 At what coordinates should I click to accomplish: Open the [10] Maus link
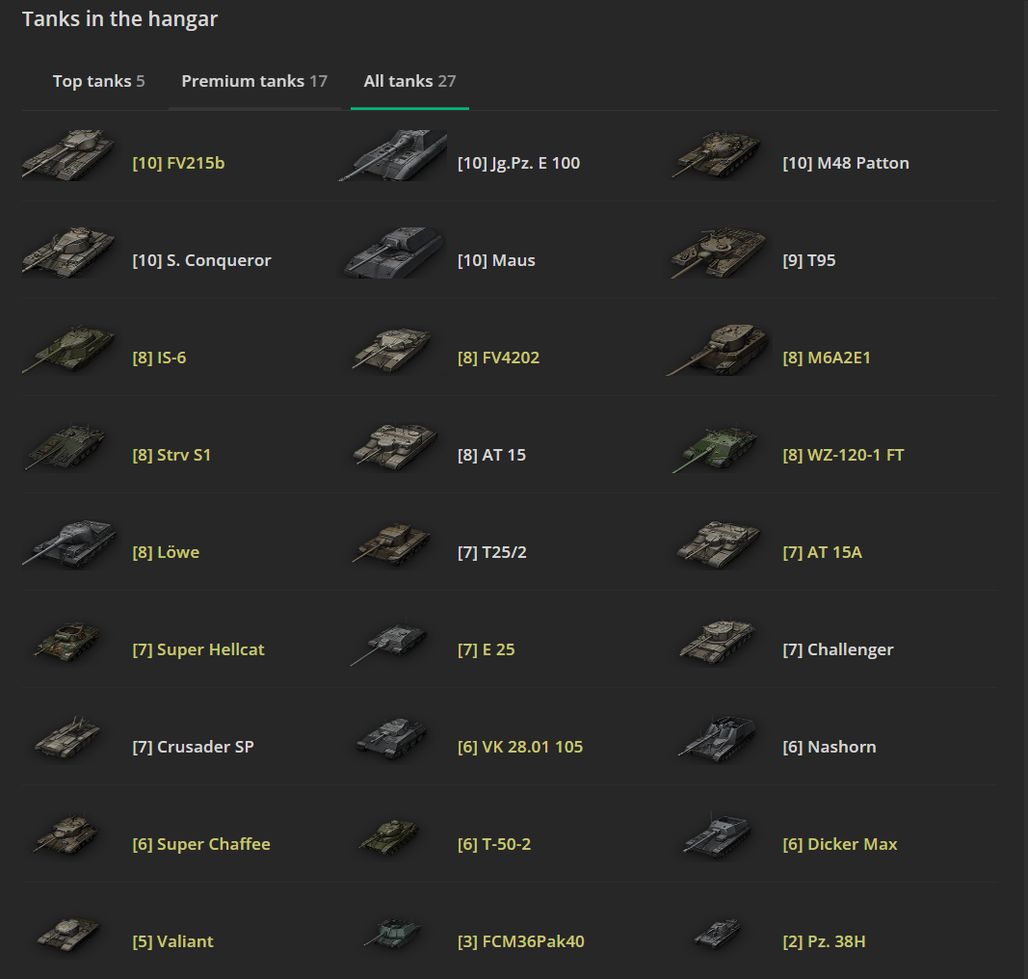tap(496, 260)
